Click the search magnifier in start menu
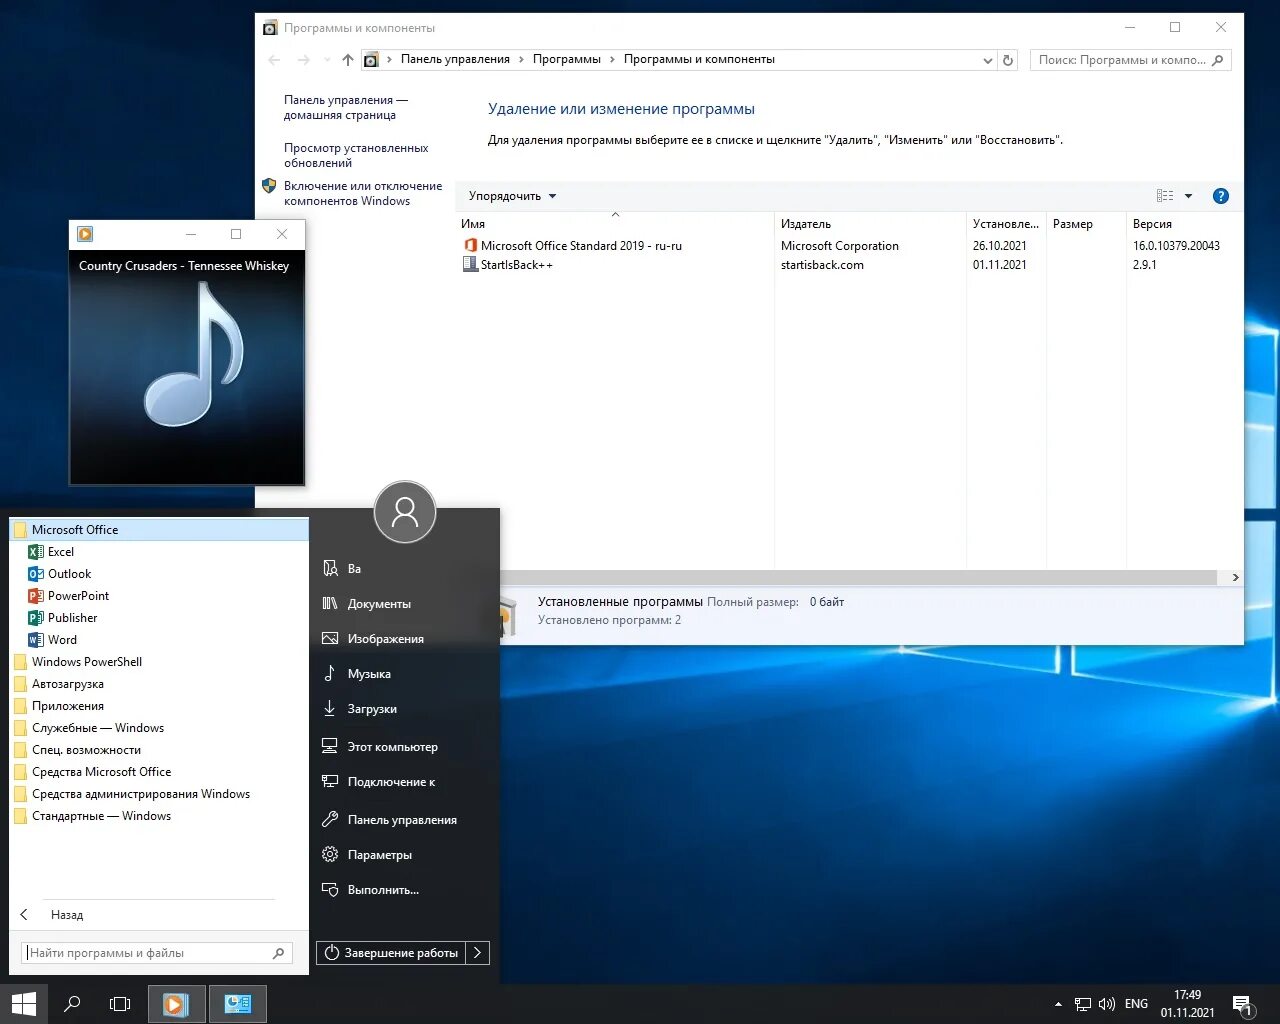Screen dimensions: 1280x1024 tap(279, 953)
